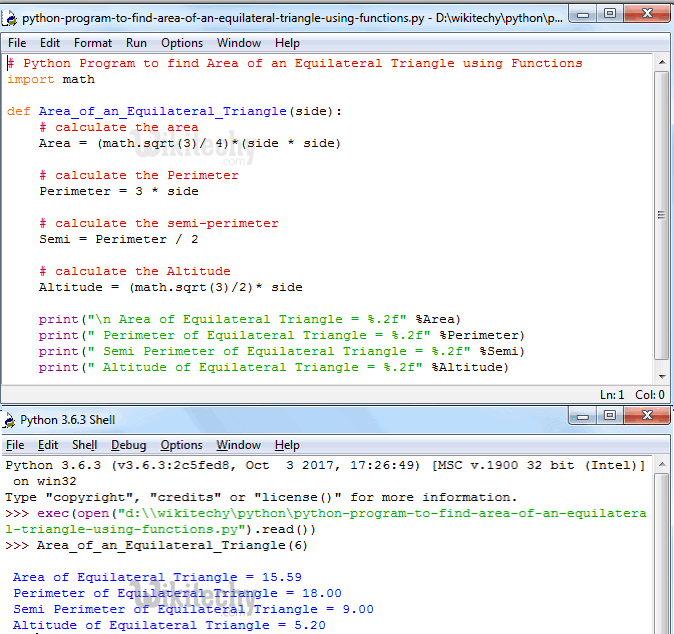Click the output 'Perimeter of Equilateral Triangle = 18.00'

click(x=178, y=593)
